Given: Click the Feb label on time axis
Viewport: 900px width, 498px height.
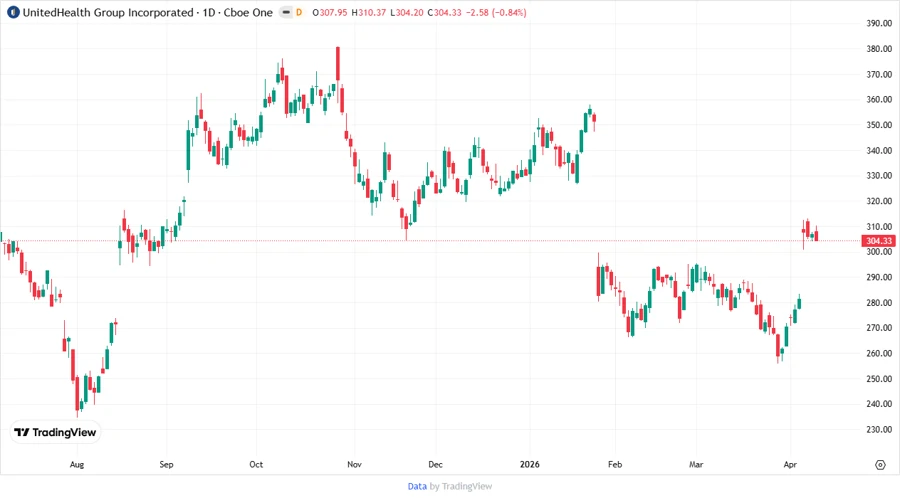Looking at the screenshot, I should pos(615,464).
